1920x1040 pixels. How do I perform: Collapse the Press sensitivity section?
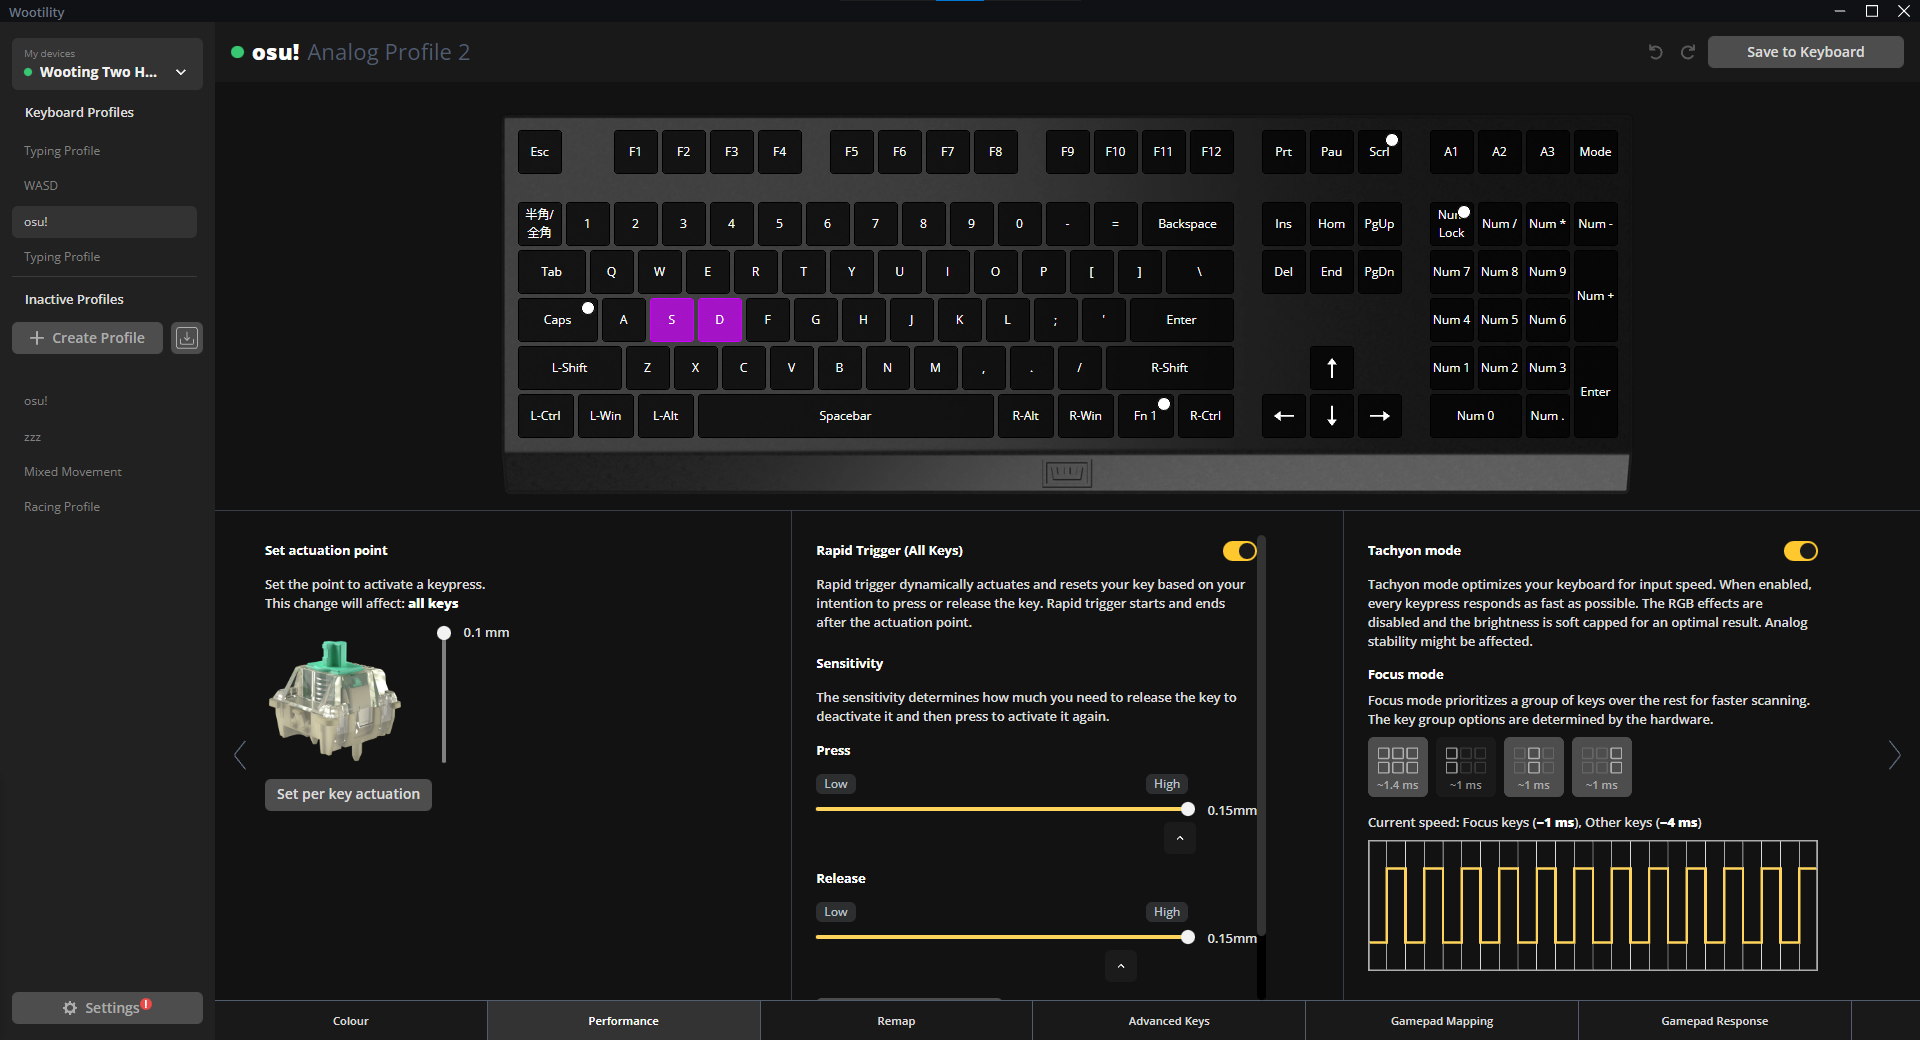pyautogui.click(x=1180, y=838)
